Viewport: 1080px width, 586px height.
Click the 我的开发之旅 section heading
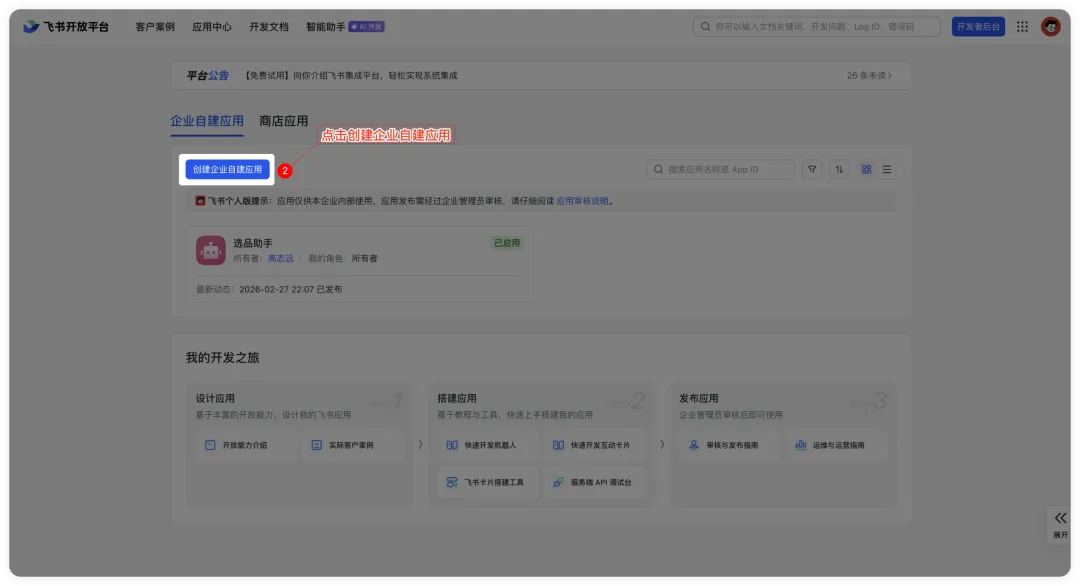222,358
